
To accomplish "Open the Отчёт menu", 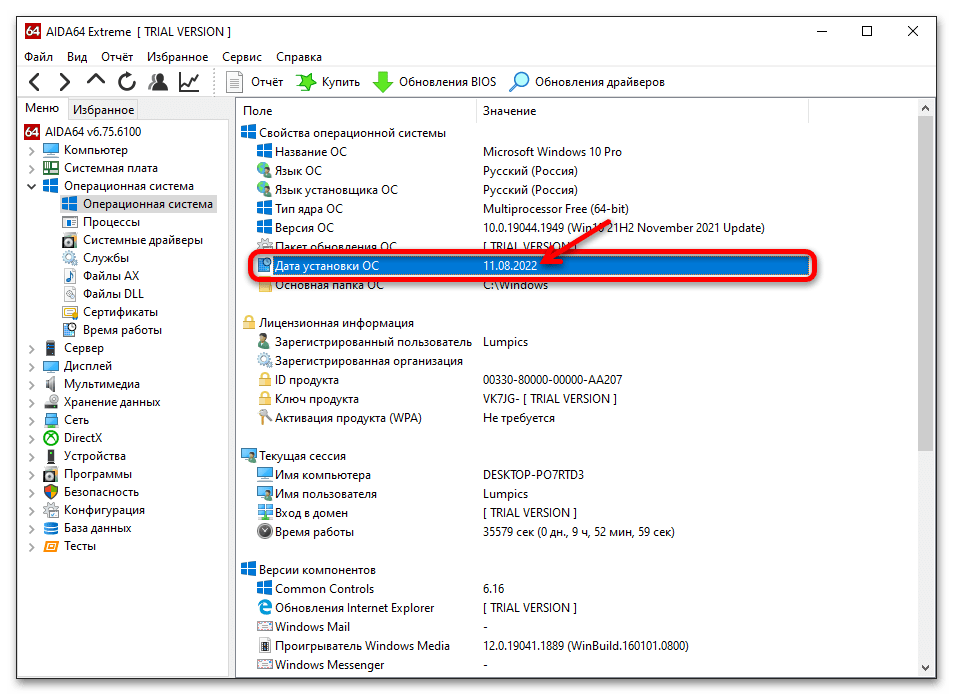I will click(x=117, y=56).
